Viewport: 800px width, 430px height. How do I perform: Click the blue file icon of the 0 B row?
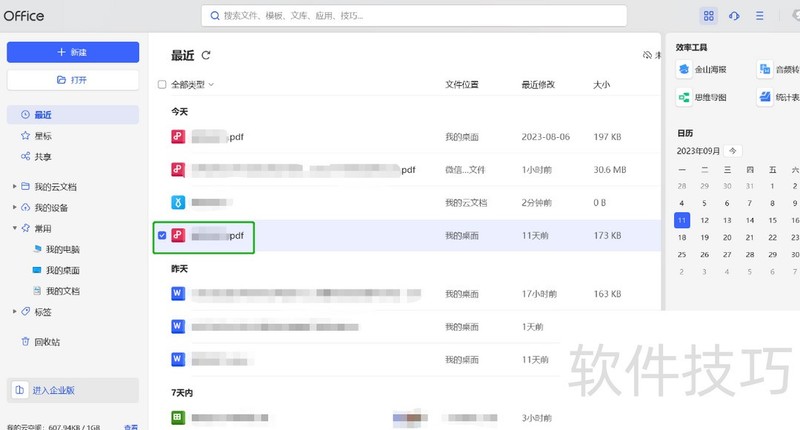tap(178, 203)
